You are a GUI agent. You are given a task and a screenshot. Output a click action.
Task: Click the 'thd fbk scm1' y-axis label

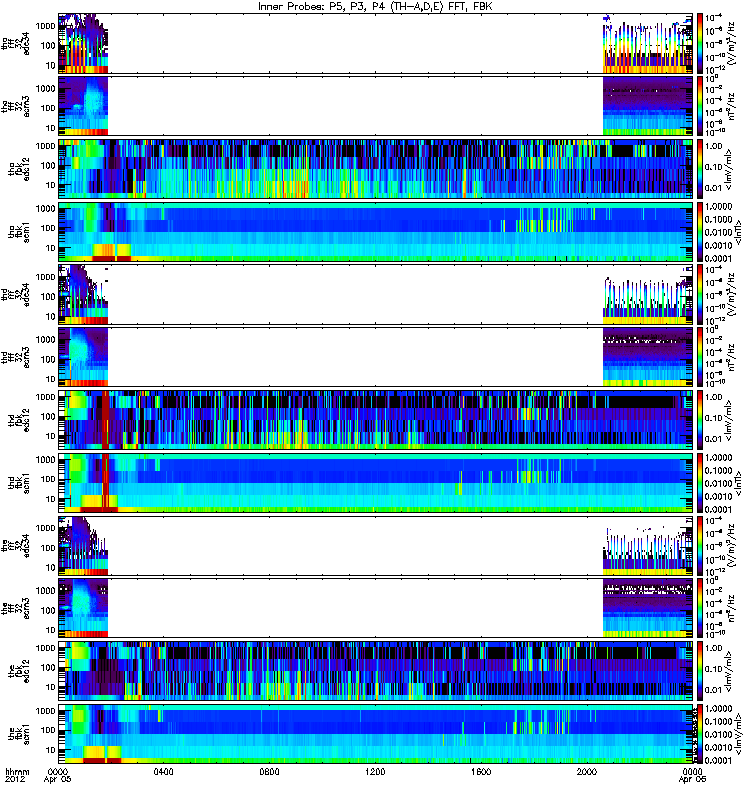19,483
